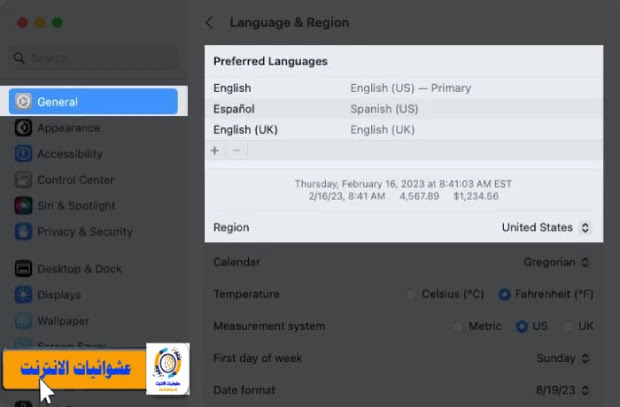The image size is (620, 407).
Task: Open First day of week Sunday dropdown
Action: click(563, 357)
